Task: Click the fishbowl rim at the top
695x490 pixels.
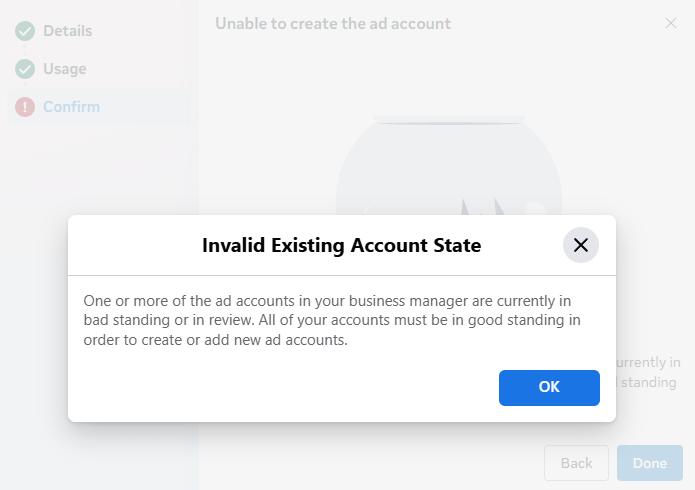Action: (x=449, y=119)
